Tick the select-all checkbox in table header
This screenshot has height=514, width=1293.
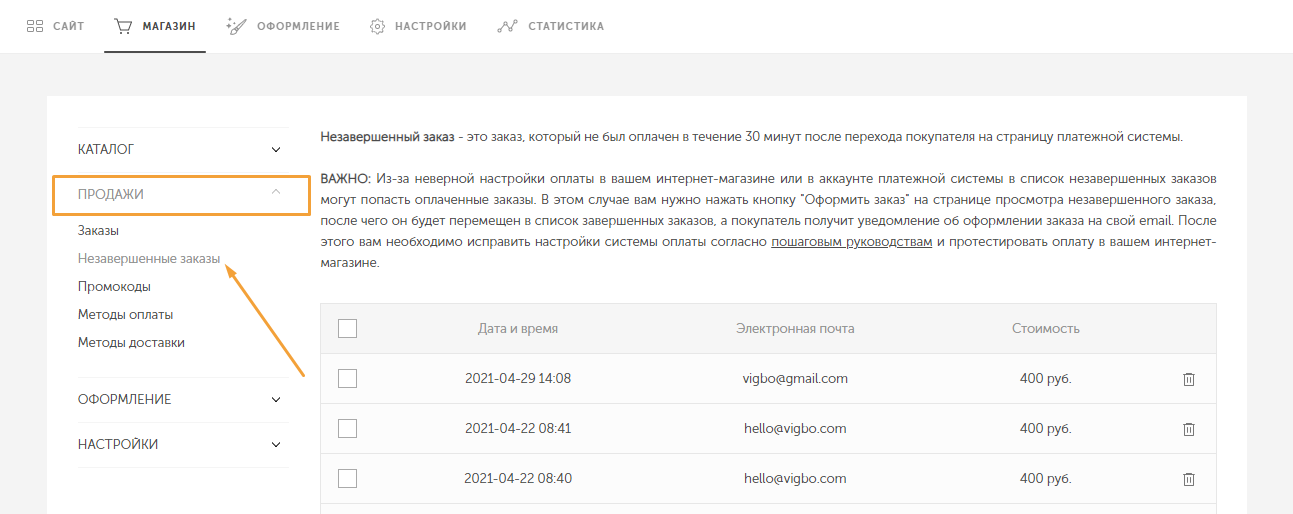pyautogui.click(x=348, y=328)
